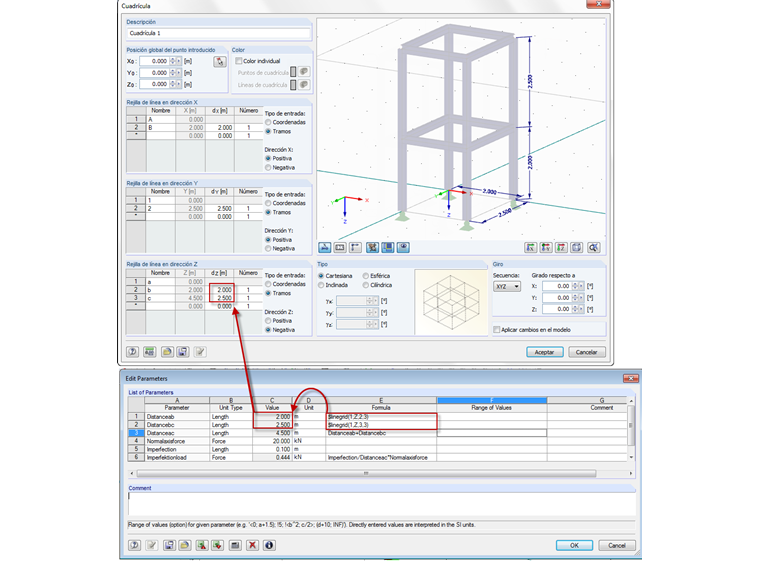
Task: Click the Y₀ position stepper
Action: pos(175,73)
